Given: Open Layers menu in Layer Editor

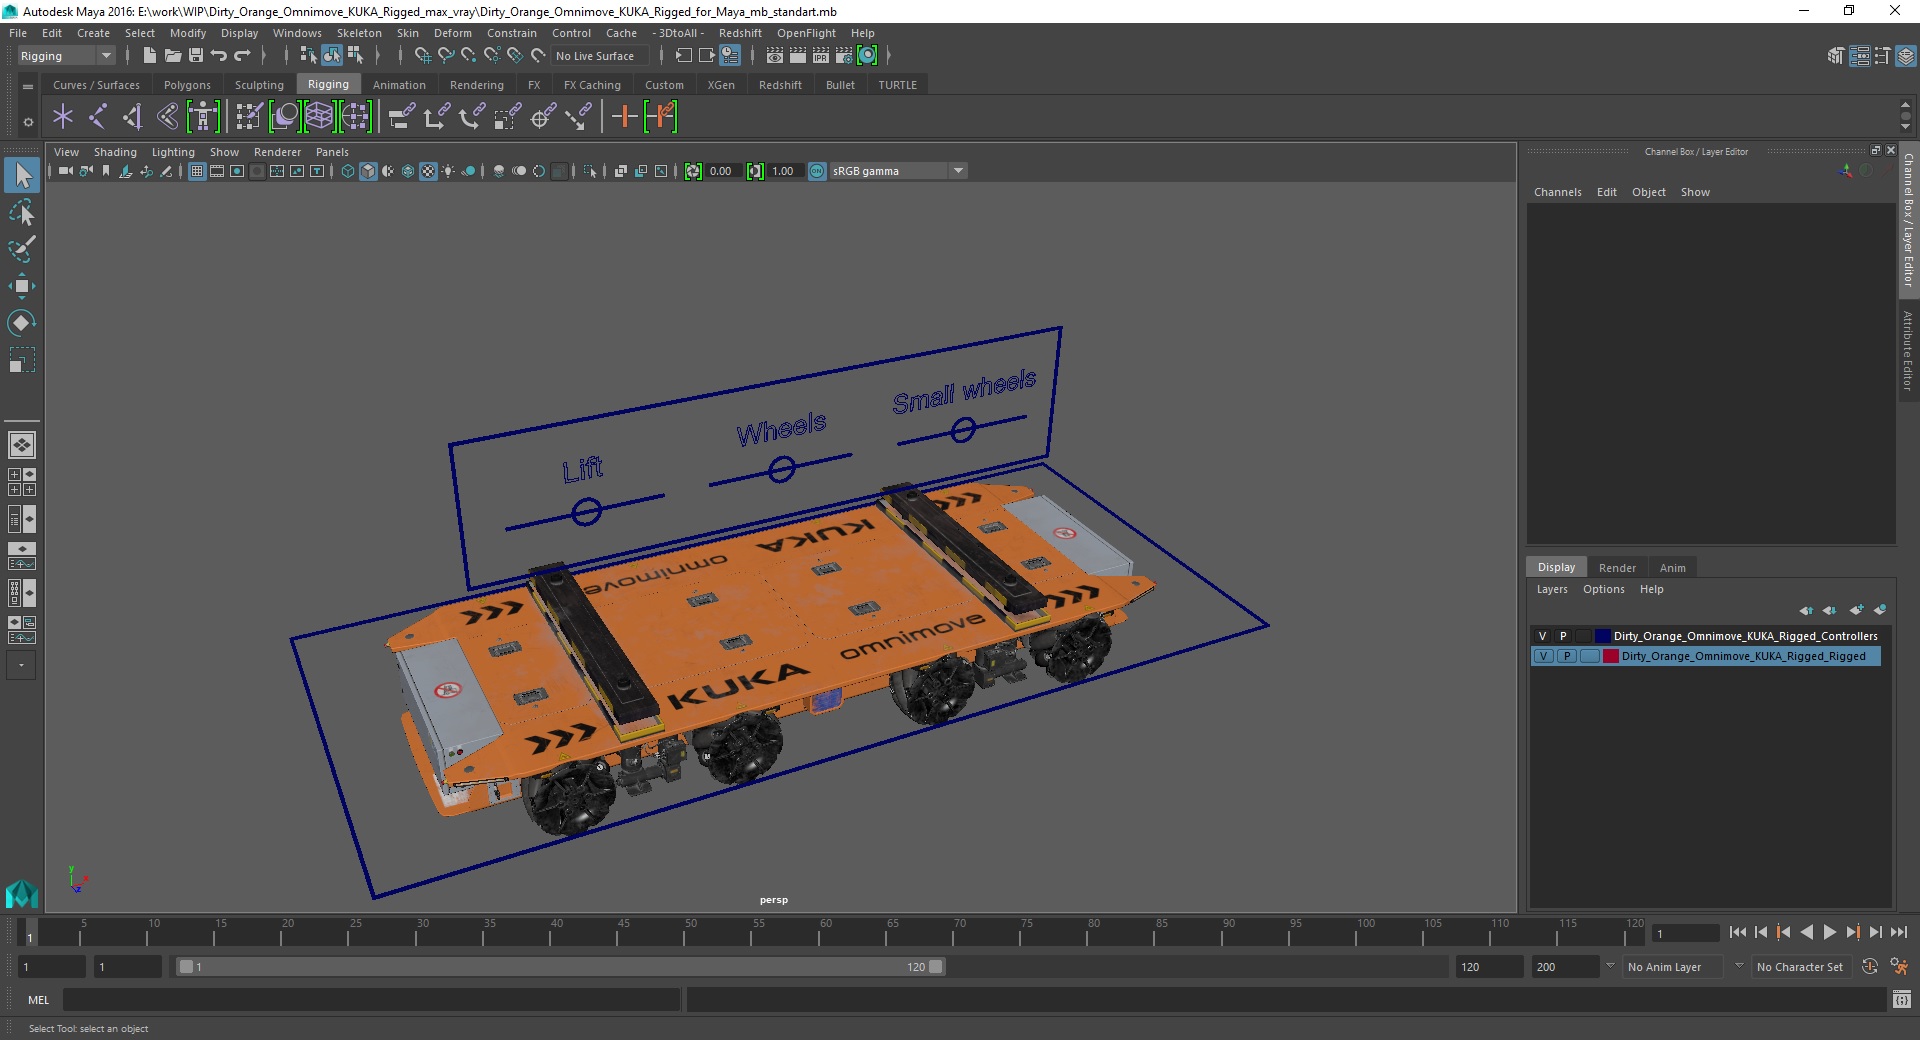Looking at the screenshot, I should 1552,589.
